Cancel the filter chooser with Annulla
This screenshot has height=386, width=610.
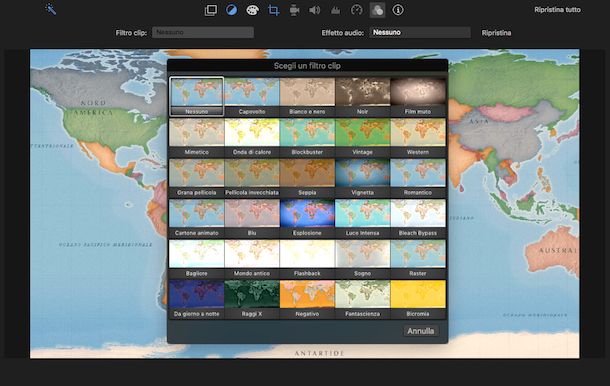tap(421, 331)
